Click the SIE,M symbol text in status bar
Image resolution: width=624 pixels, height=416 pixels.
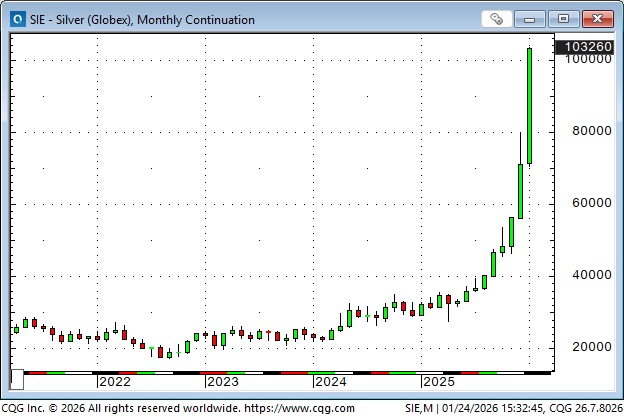tap(424, 408)
